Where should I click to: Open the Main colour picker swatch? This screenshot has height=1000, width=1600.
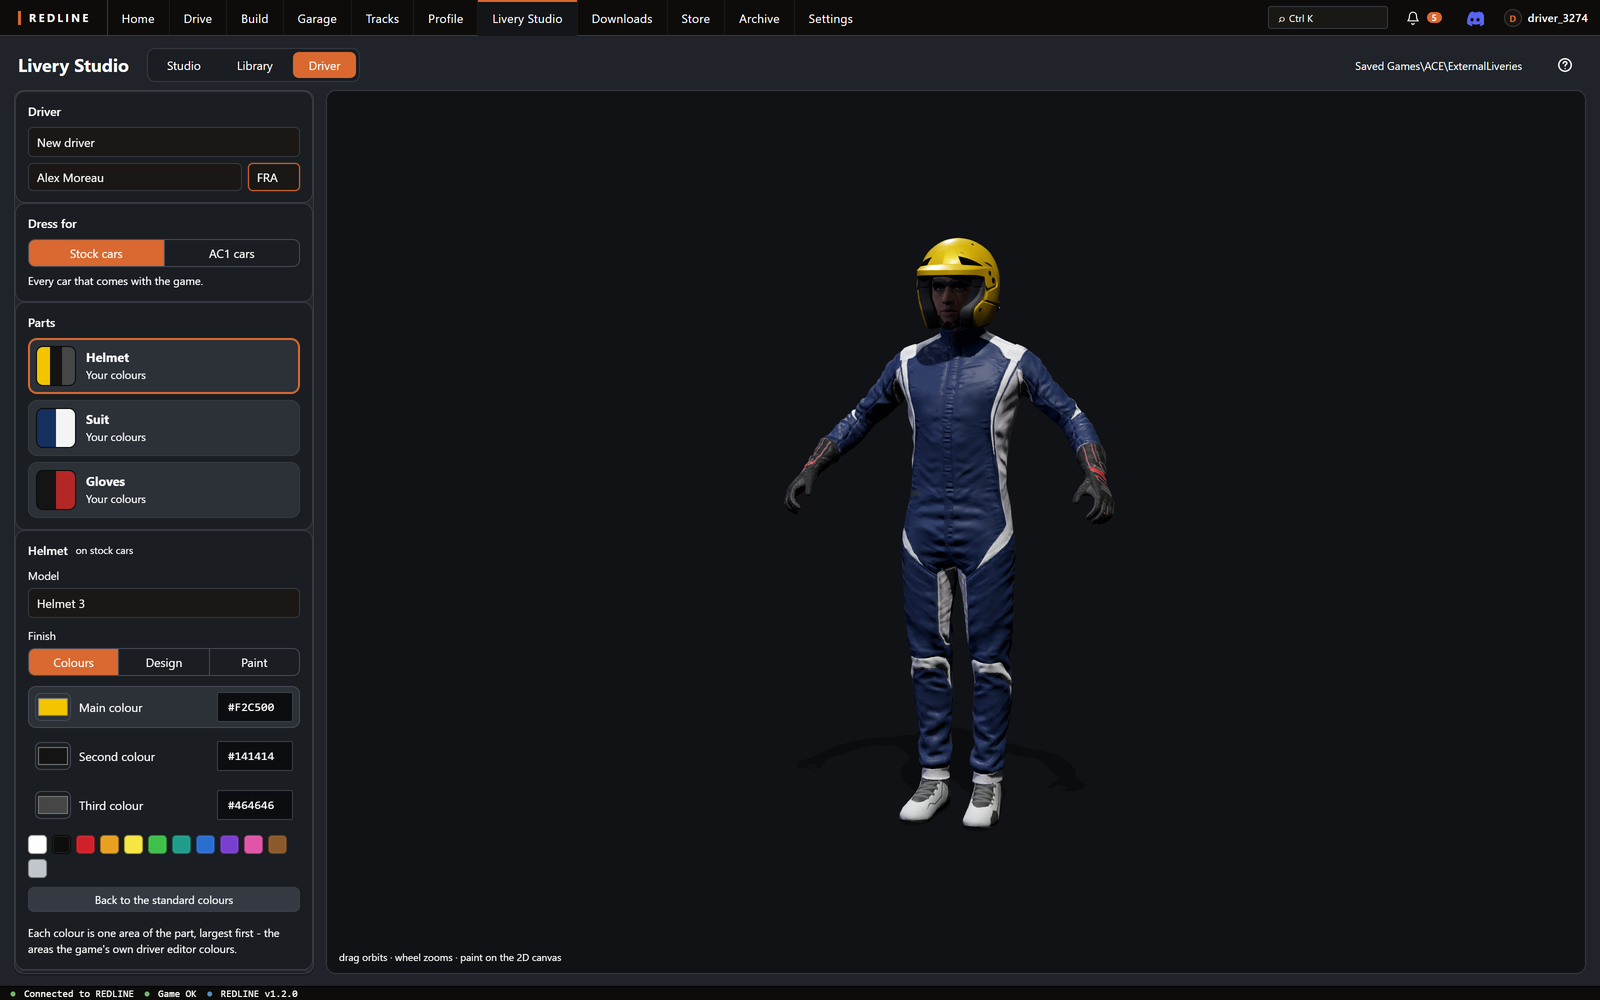(x=53, y=707)
